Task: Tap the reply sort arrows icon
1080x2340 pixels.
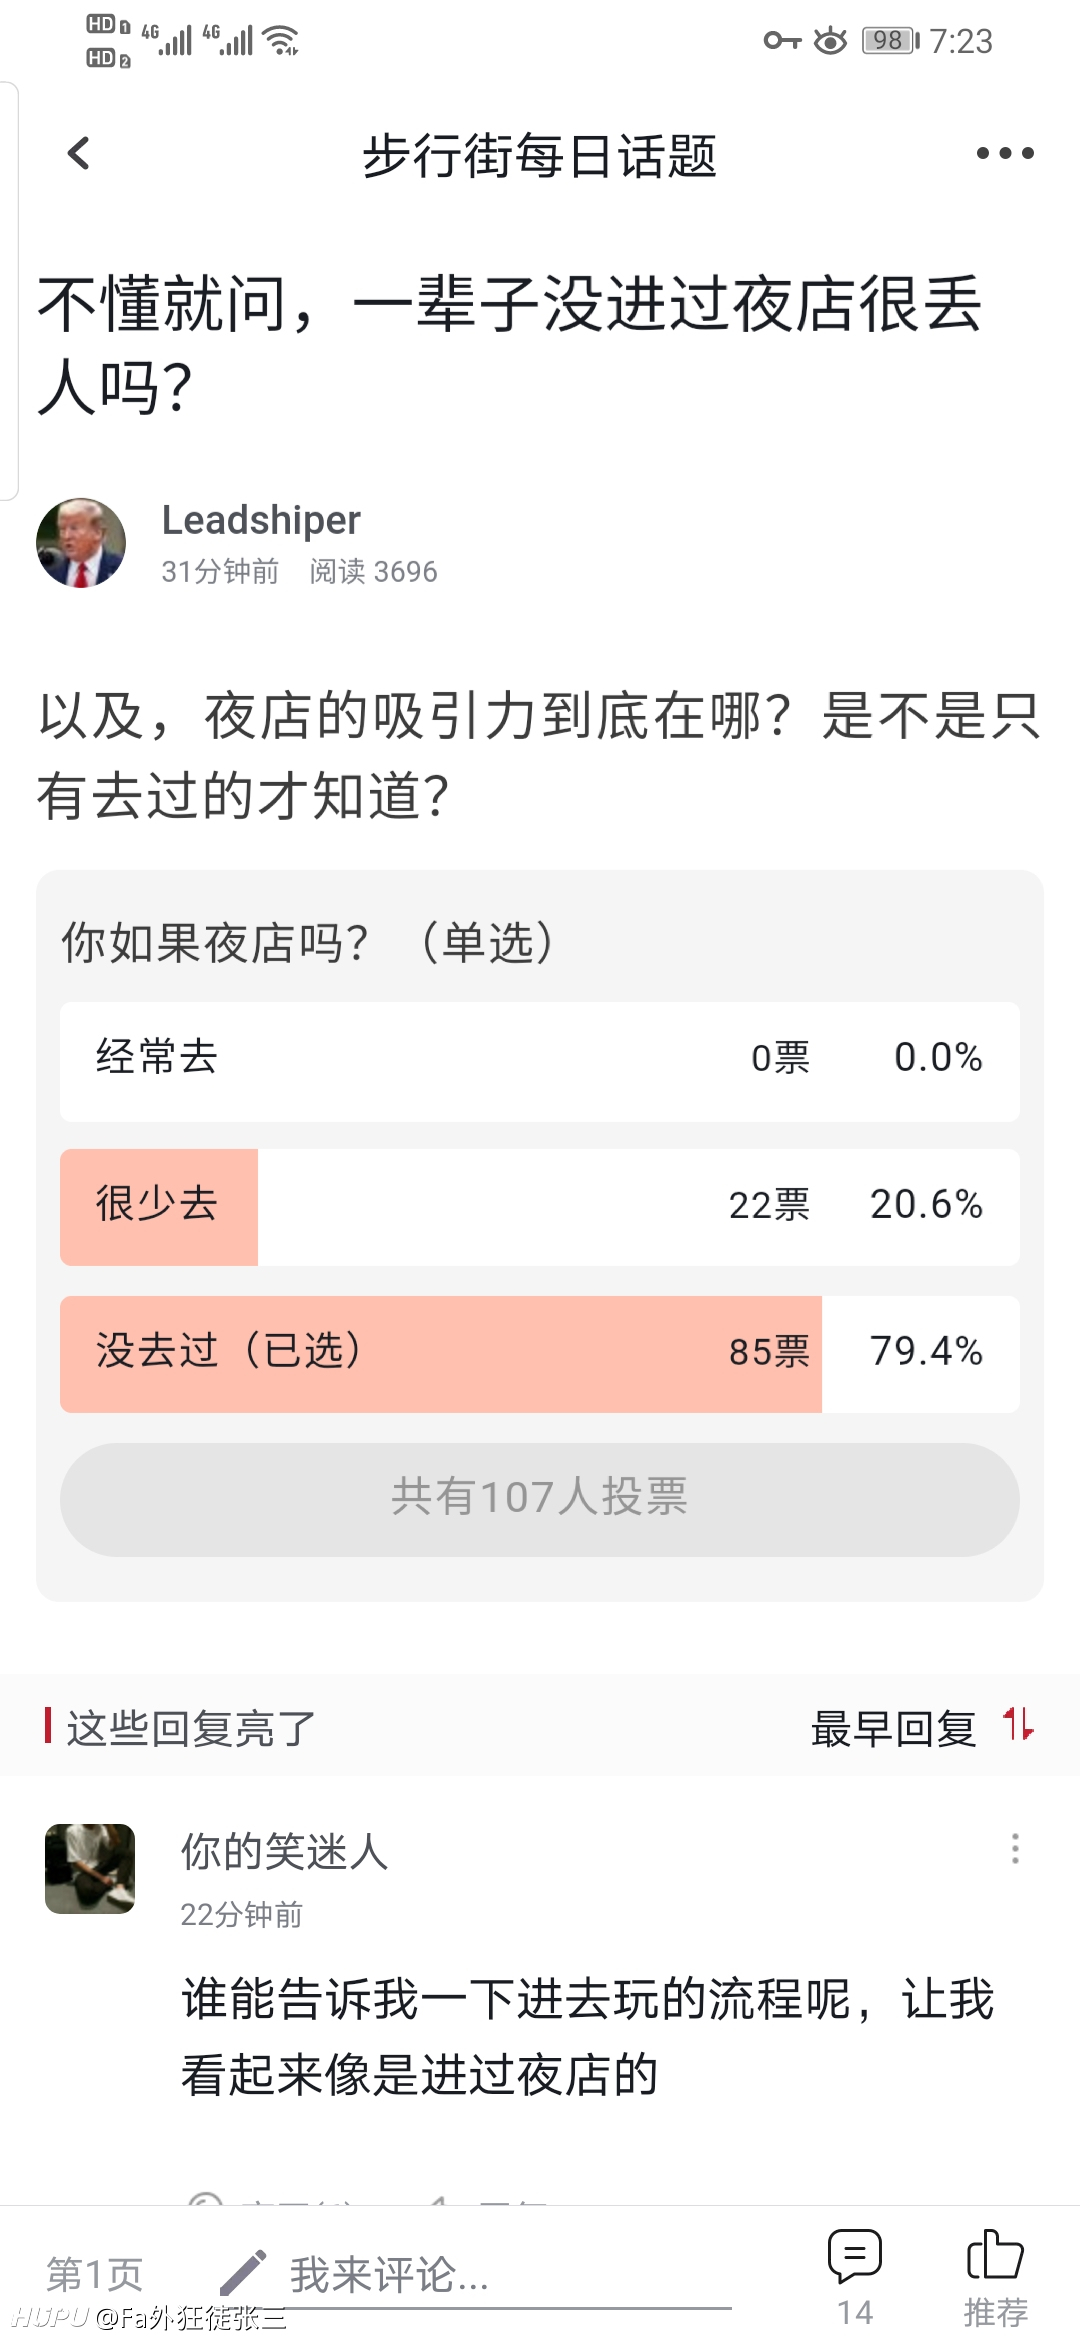Action: click(1019, 1725)
